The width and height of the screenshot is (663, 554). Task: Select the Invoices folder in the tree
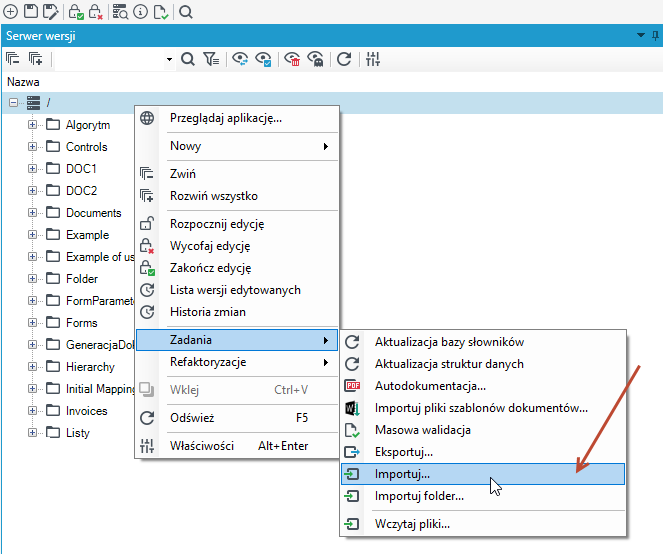[87, 411]
